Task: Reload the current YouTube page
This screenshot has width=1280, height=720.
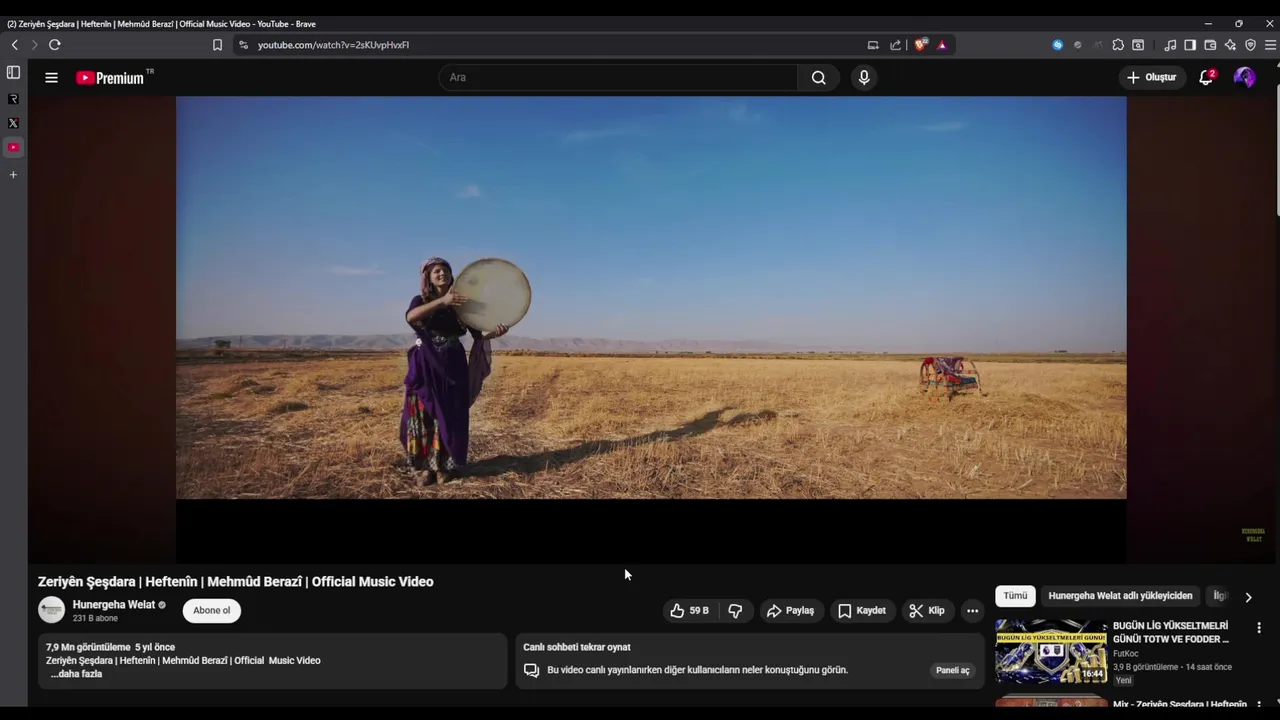Action: [55, 45]
